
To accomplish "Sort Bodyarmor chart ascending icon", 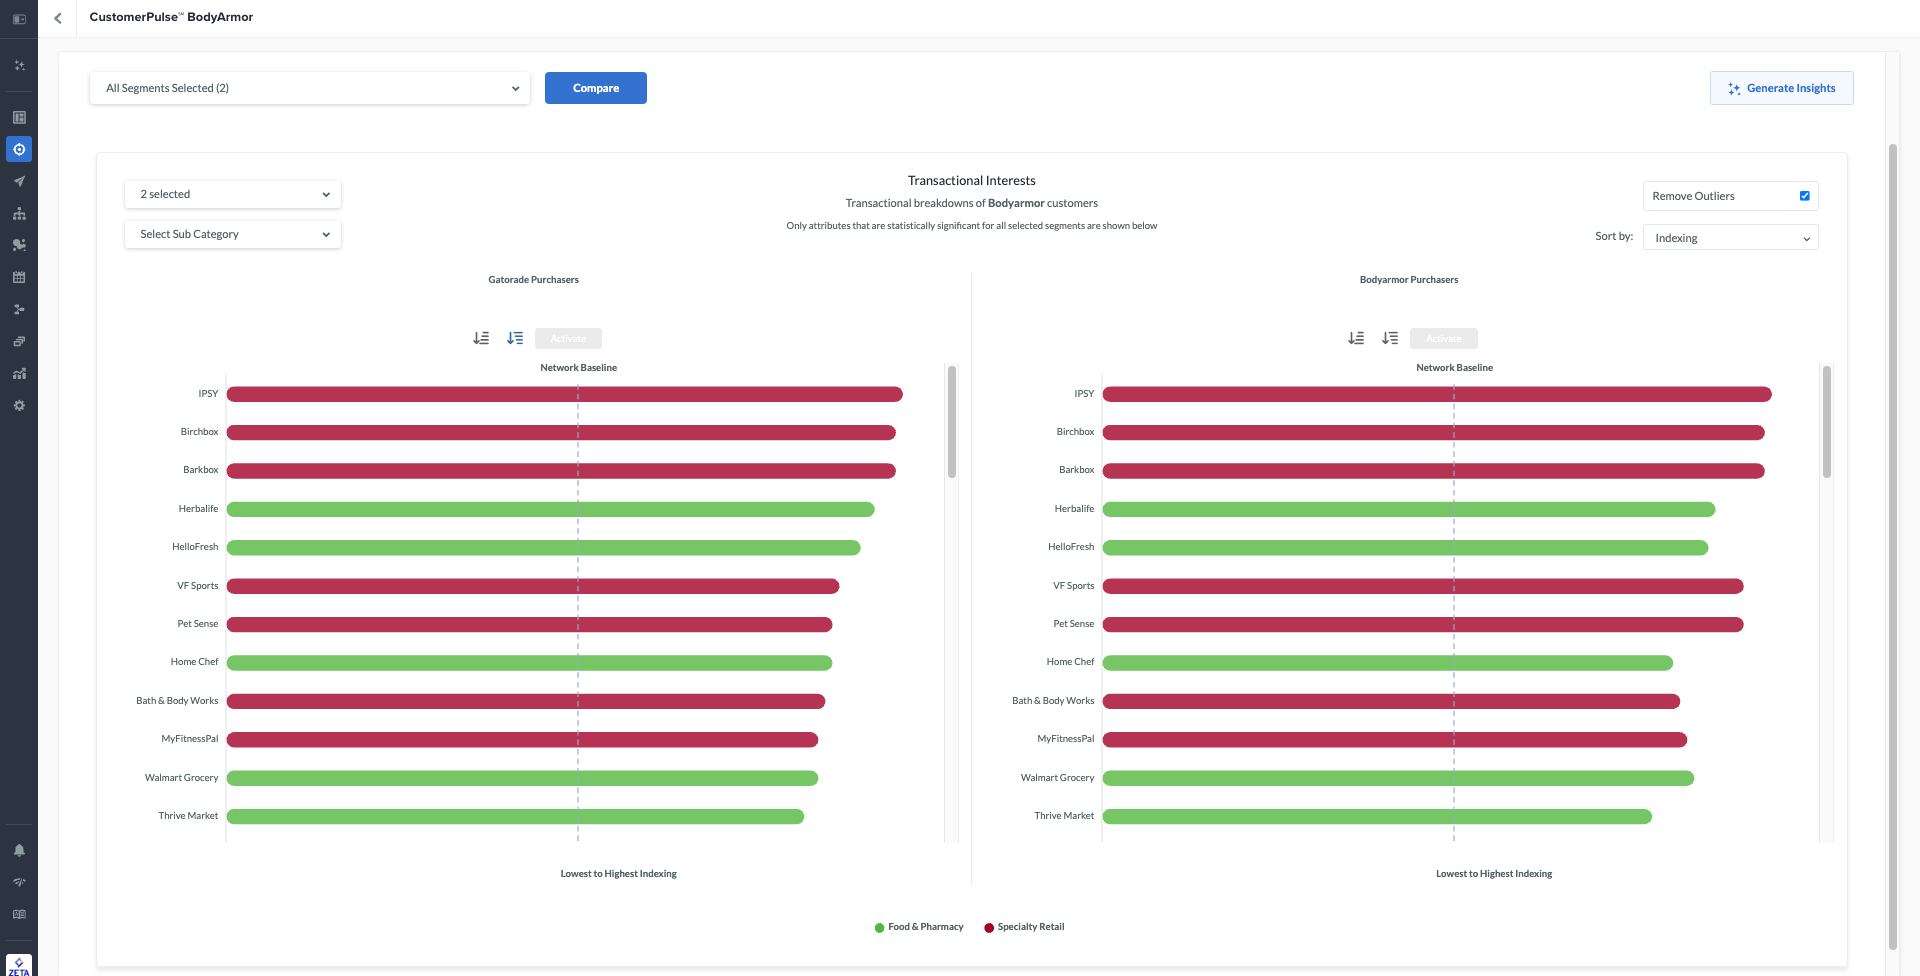I will point(1356,338).
